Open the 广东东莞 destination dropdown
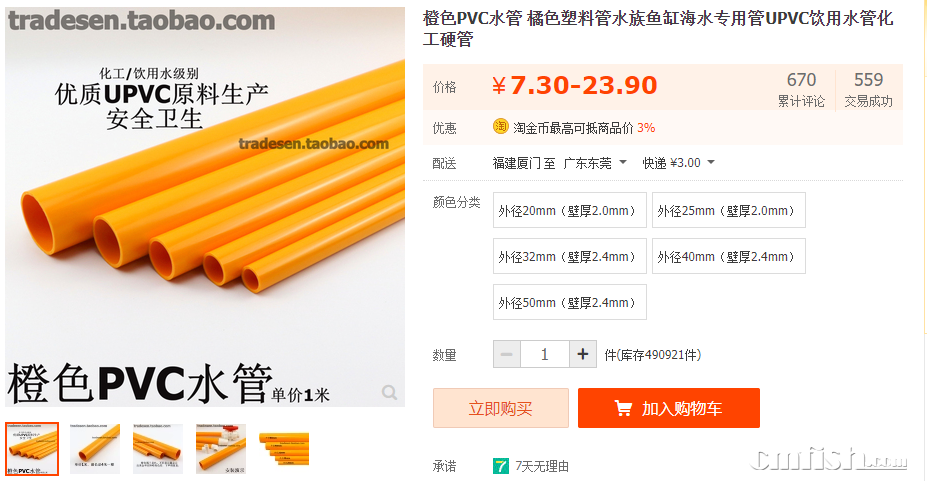This screenshot has width=927, height=481. [595, 162]
